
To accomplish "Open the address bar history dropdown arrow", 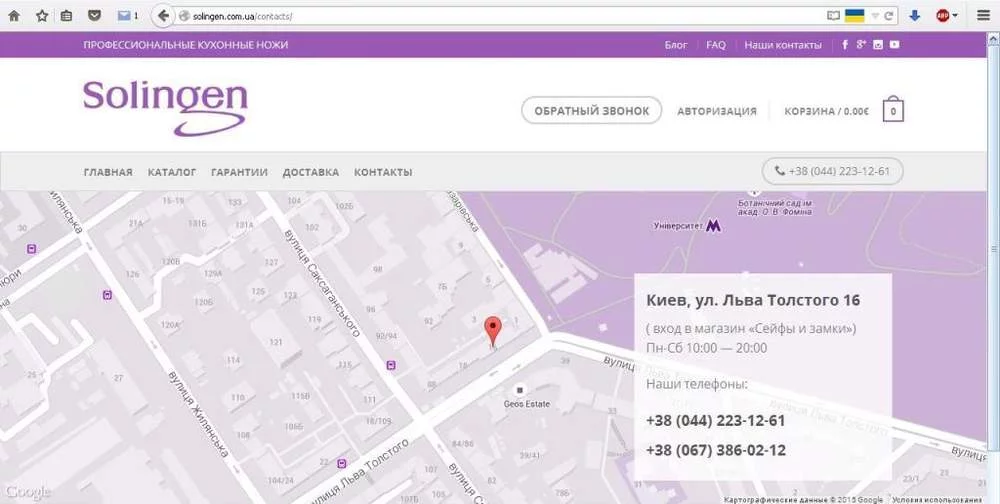I will pyautogui.click(x=875, y=17).
